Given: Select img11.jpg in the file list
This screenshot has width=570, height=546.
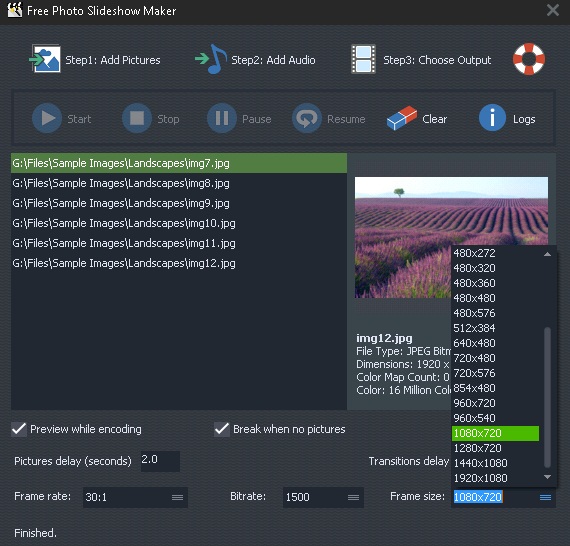Looking at the screenshot, I should [x=179, y=243].
